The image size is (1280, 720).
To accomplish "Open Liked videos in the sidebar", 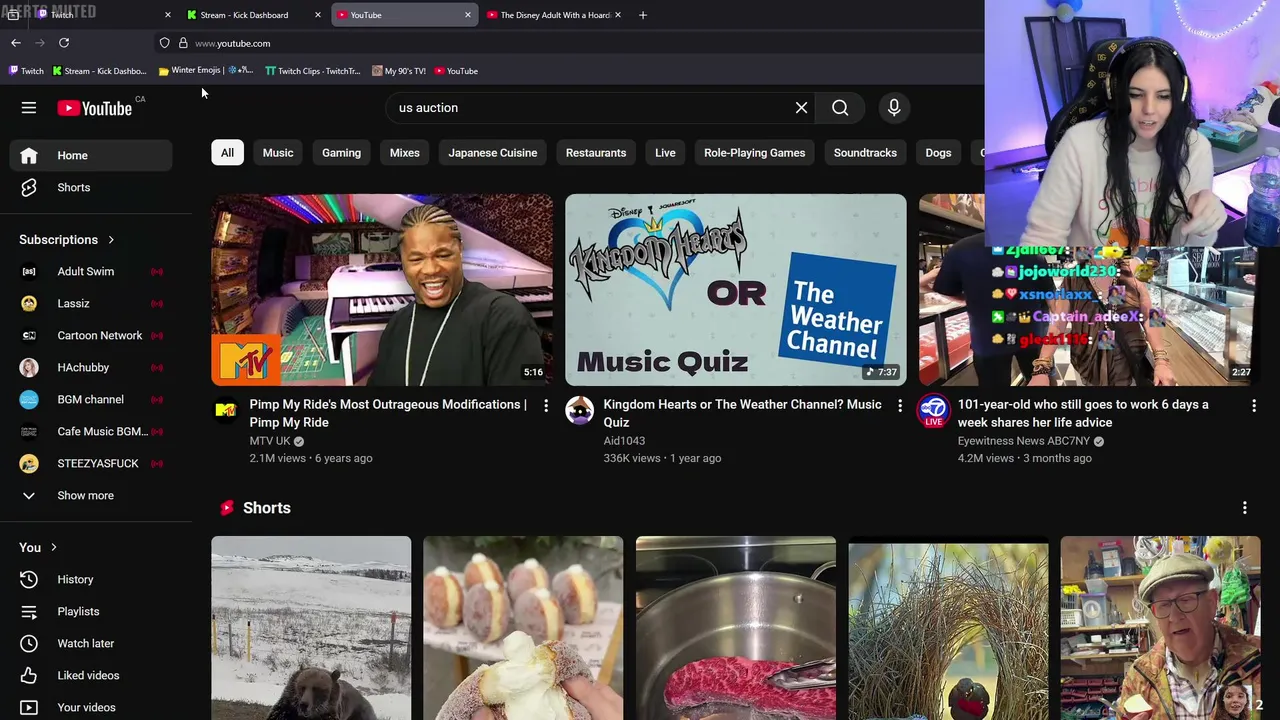I will 91,675.
